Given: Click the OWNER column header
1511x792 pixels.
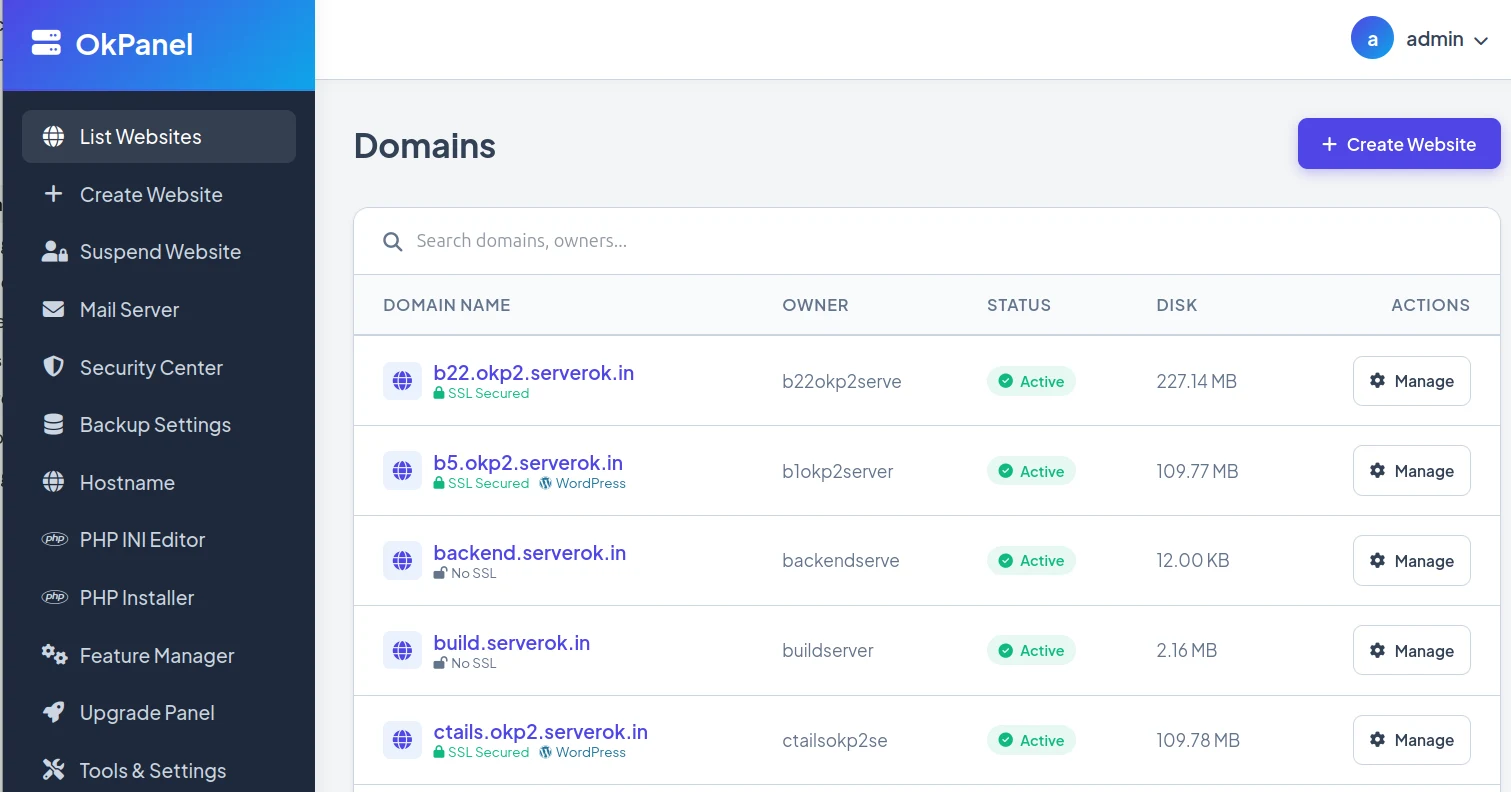Looking at the screenshot, I should click(x=815, y=305).
